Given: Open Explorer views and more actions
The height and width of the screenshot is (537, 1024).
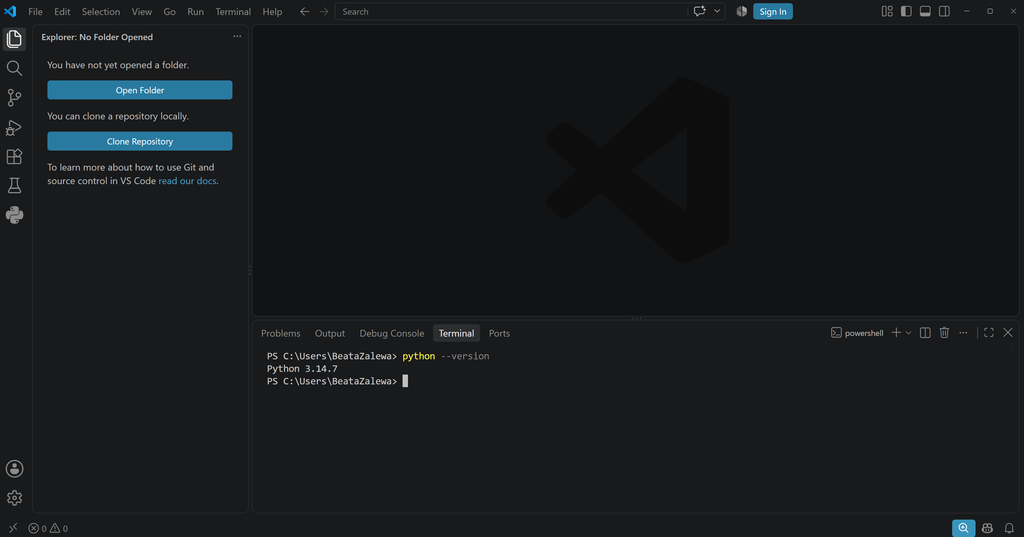Looking at the screenshot, I should click(x=237, y=37).
